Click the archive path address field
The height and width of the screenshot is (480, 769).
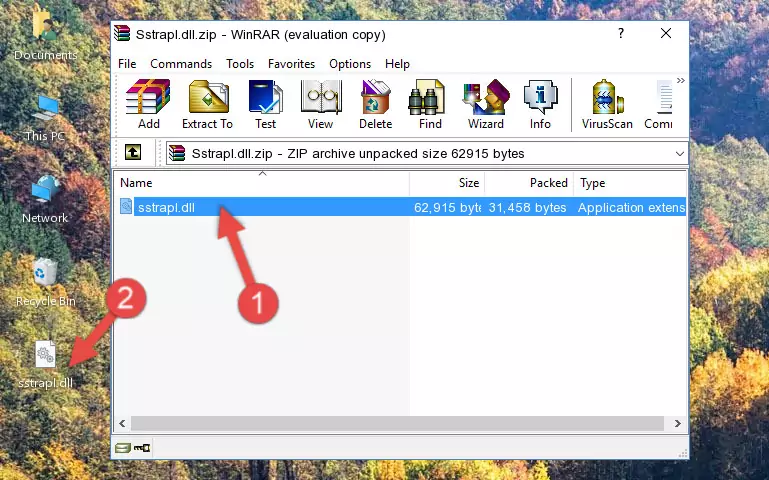click(426, 153)
